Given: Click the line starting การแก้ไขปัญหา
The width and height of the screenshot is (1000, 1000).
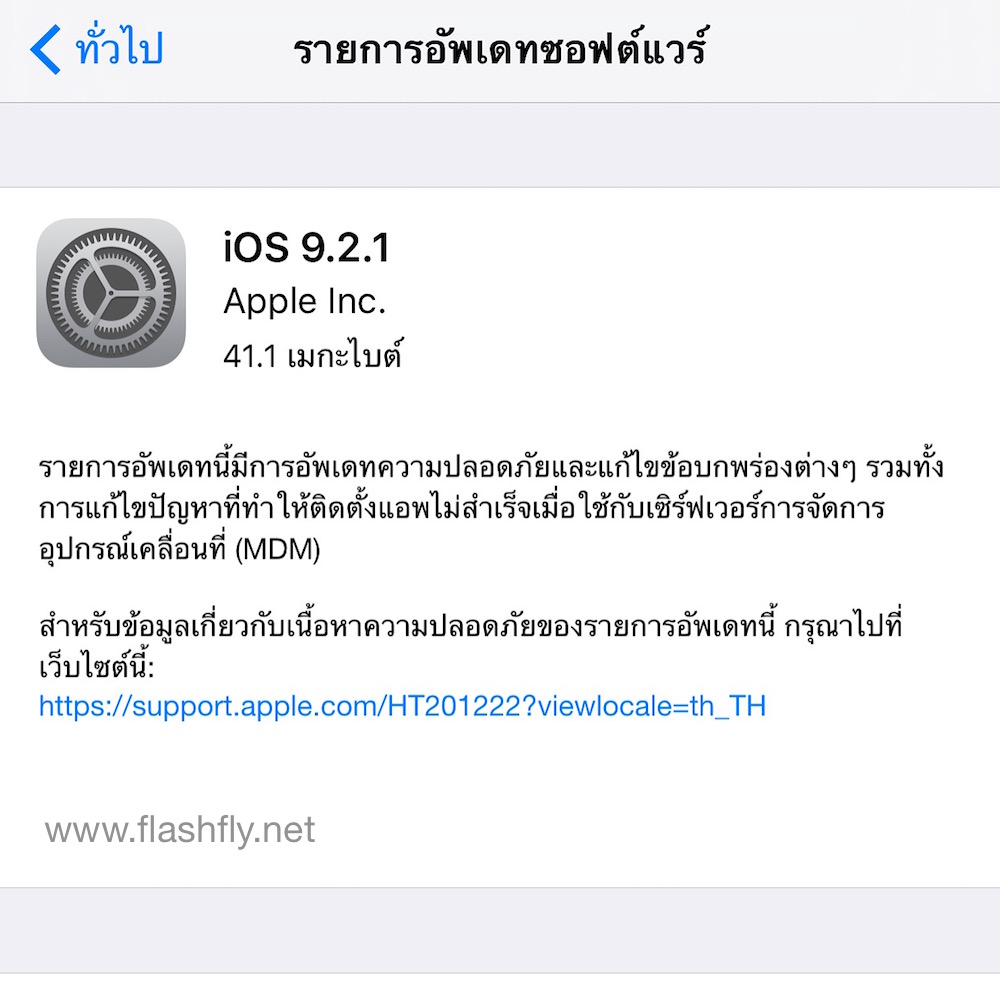Looking at the screenshot, I should pos(462,508).
